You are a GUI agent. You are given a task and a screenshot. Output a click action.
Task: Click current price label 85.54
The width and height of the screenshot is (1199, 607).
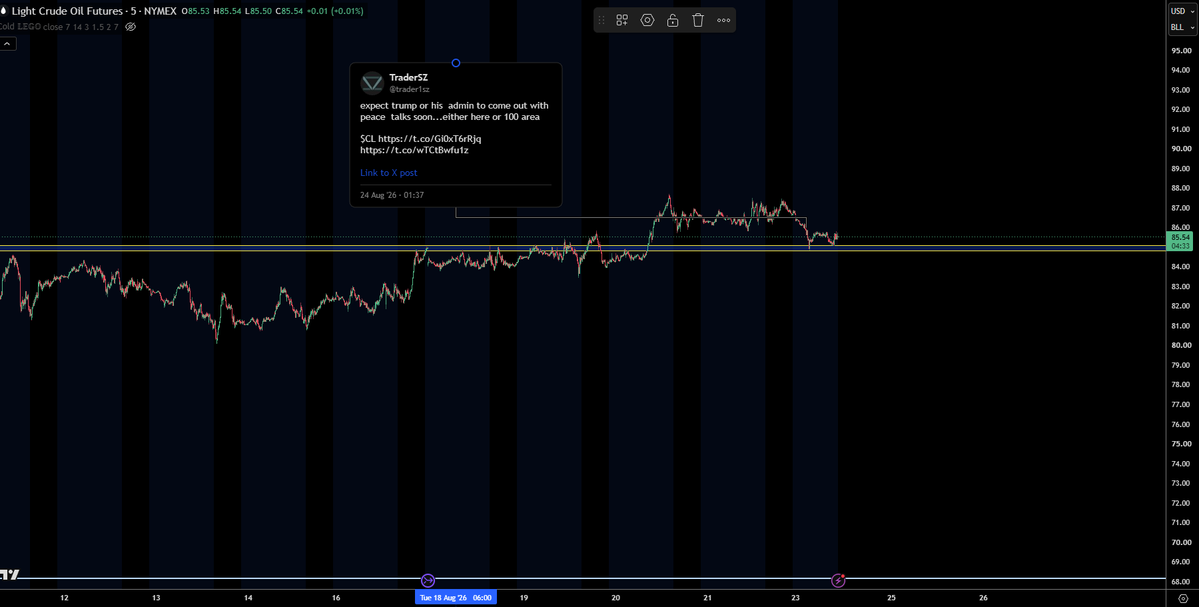click(x=1181, y=238)
